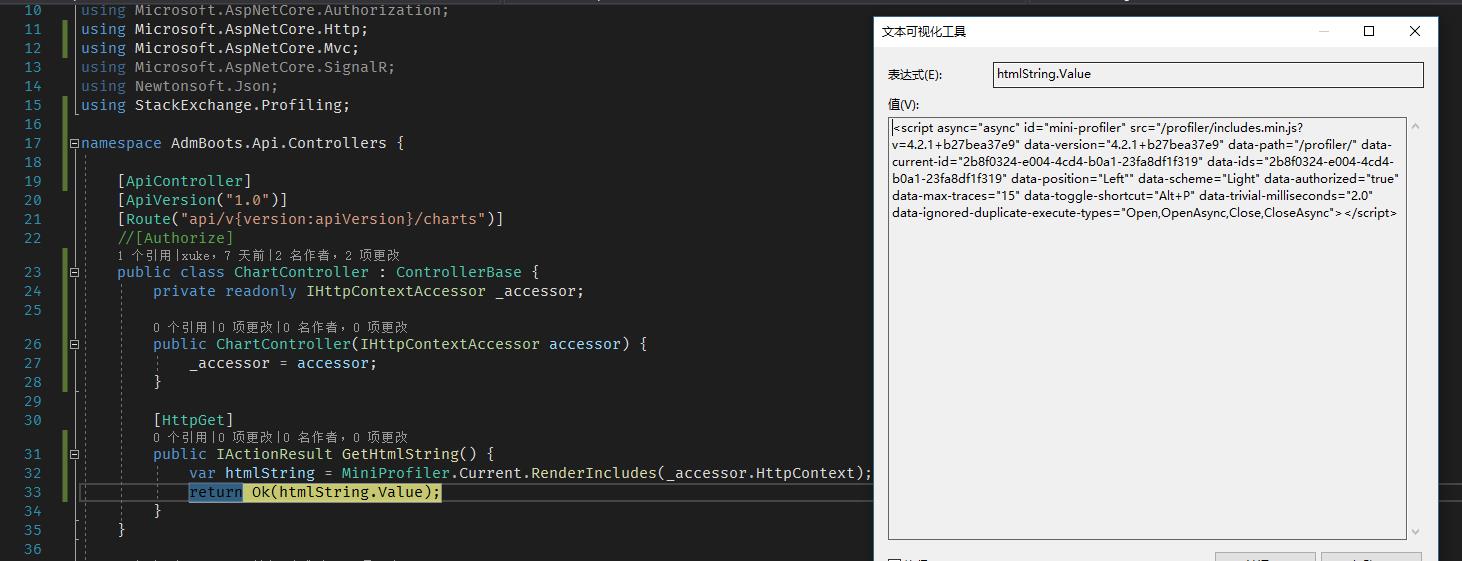Open '0 个引用' CodeLens above the ChartController constructor
The height and width of the screenshot is (561, 1462).
click(x=180, y=327)
